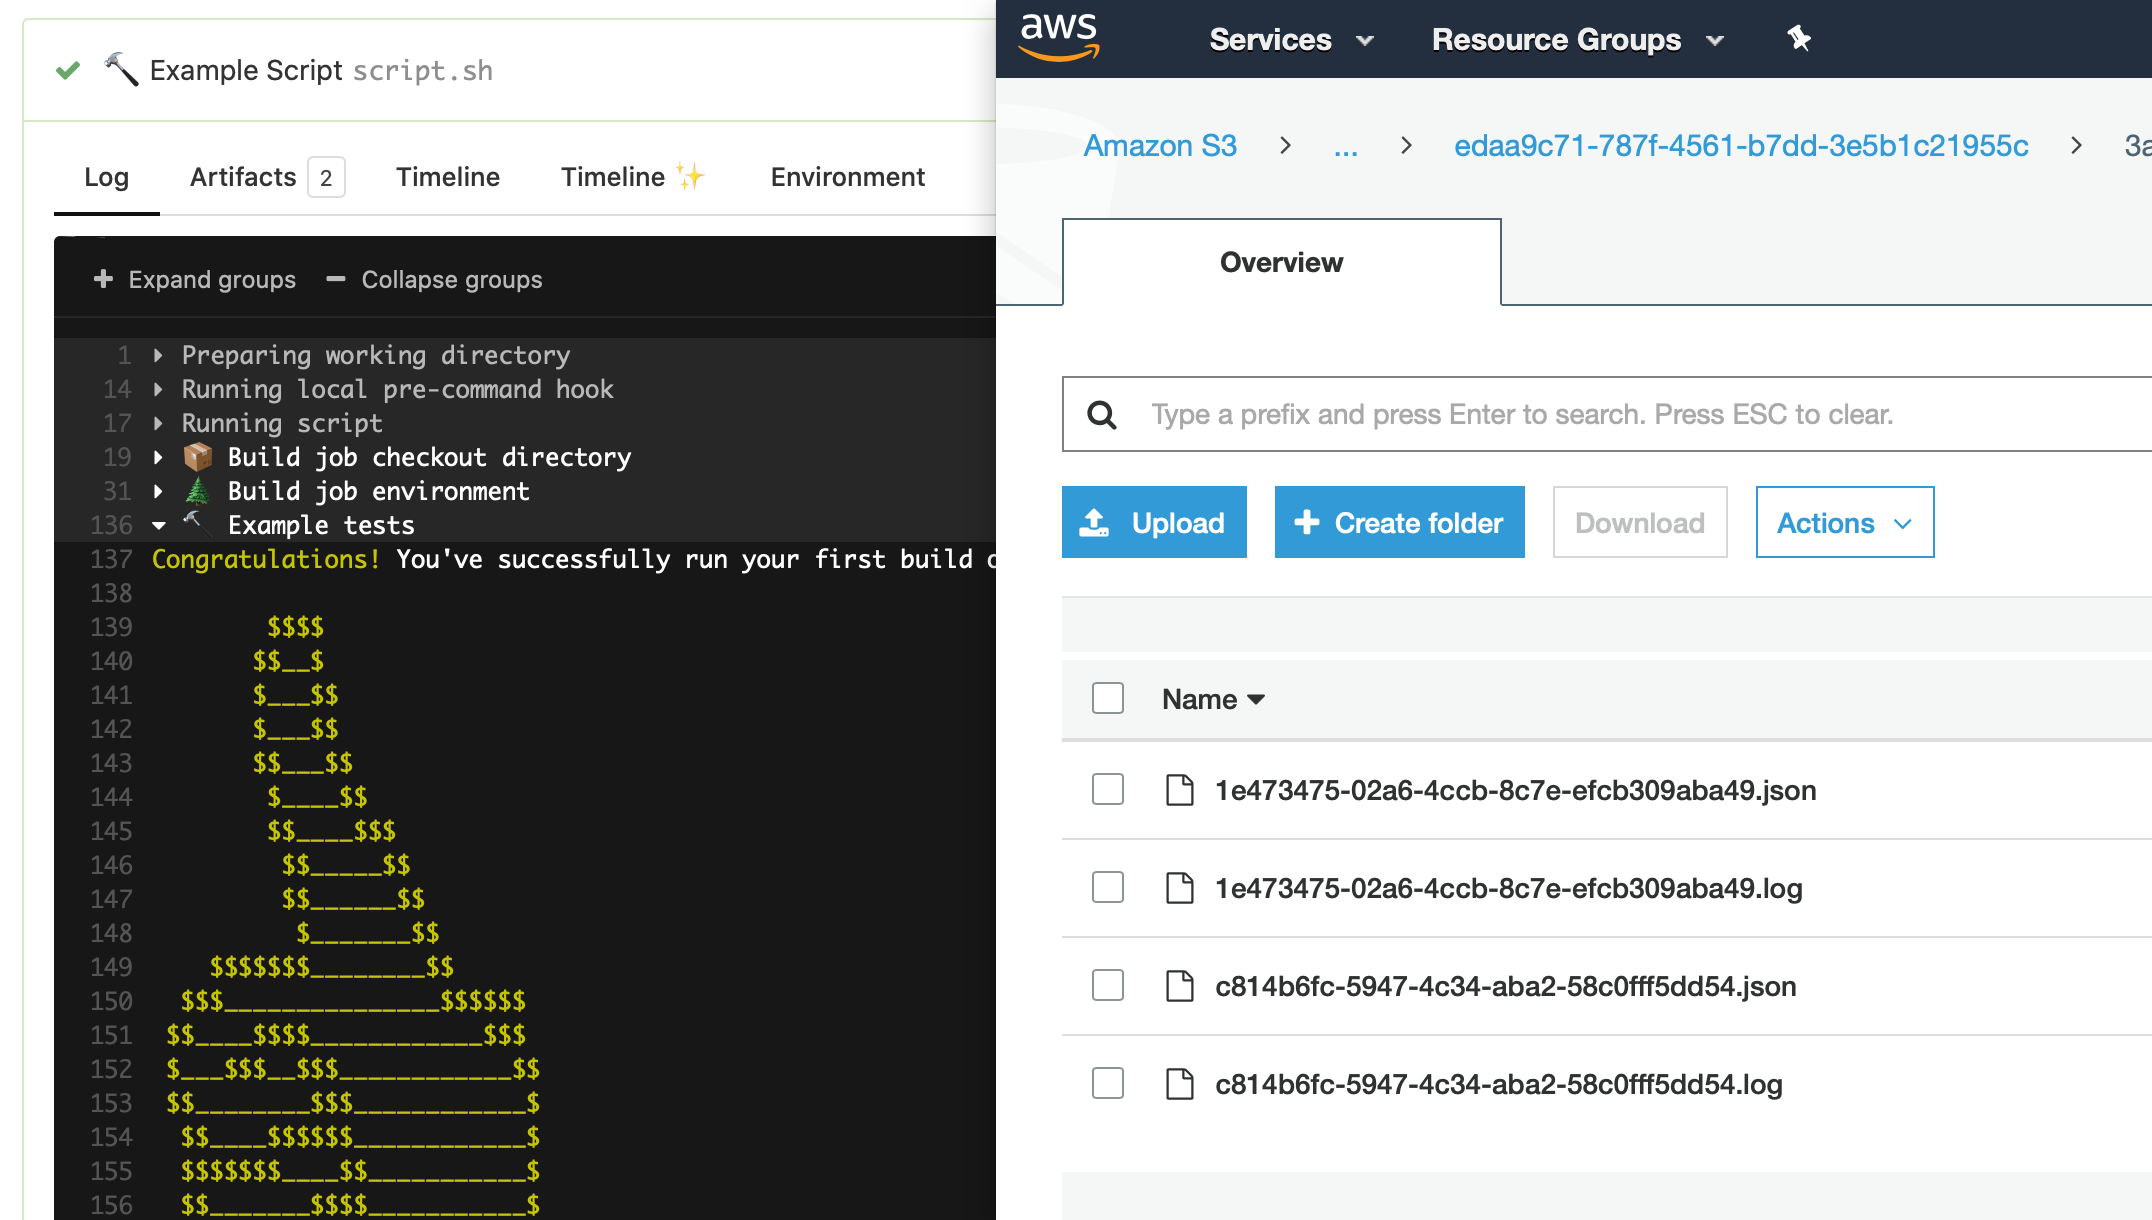2152x1220 pixels.
Task: Click the hammer icon beside Example tests
Action: pos(197,524)
